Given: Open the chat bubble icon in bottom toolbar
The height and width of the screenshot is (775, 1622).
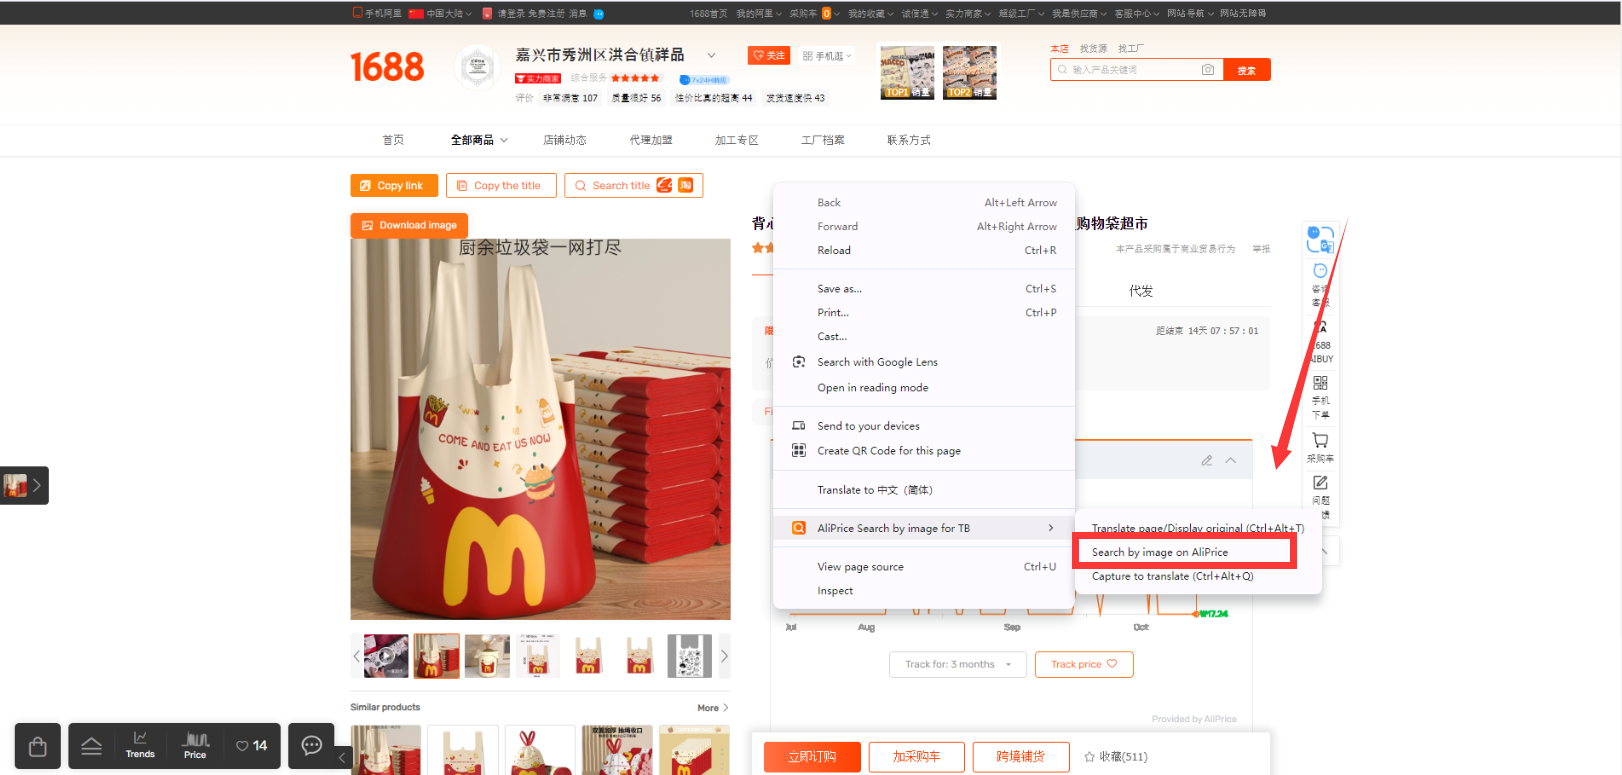Looking at the screenshot, I should tap(312, 746).
